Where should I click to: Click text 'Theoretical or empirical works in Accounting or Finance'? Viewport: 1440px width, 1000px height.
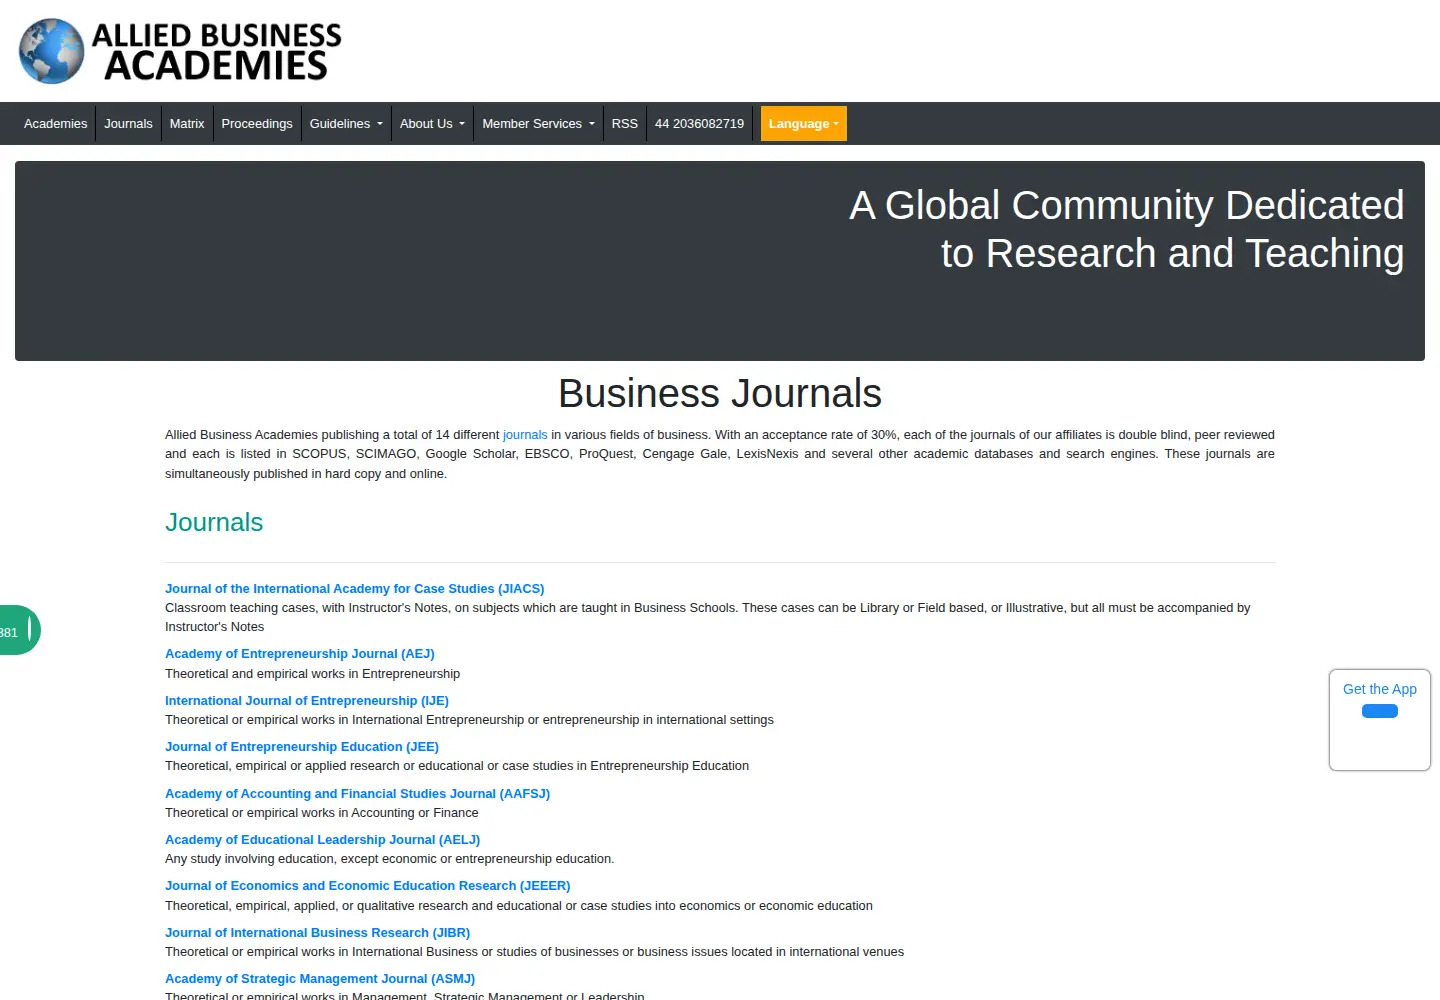(x=322, y=813)
